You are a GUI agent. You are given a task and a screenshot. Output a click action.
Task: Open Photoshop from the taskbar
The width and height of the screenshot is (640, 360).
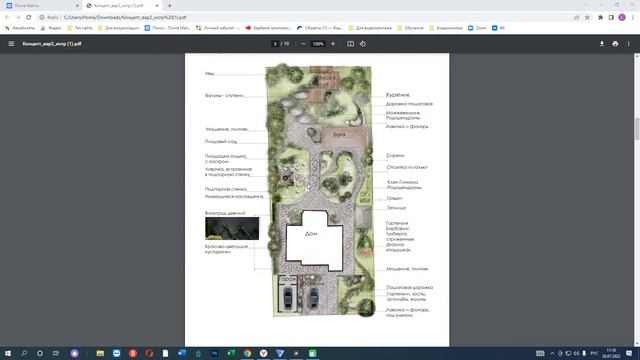click(x=214, y=353)
